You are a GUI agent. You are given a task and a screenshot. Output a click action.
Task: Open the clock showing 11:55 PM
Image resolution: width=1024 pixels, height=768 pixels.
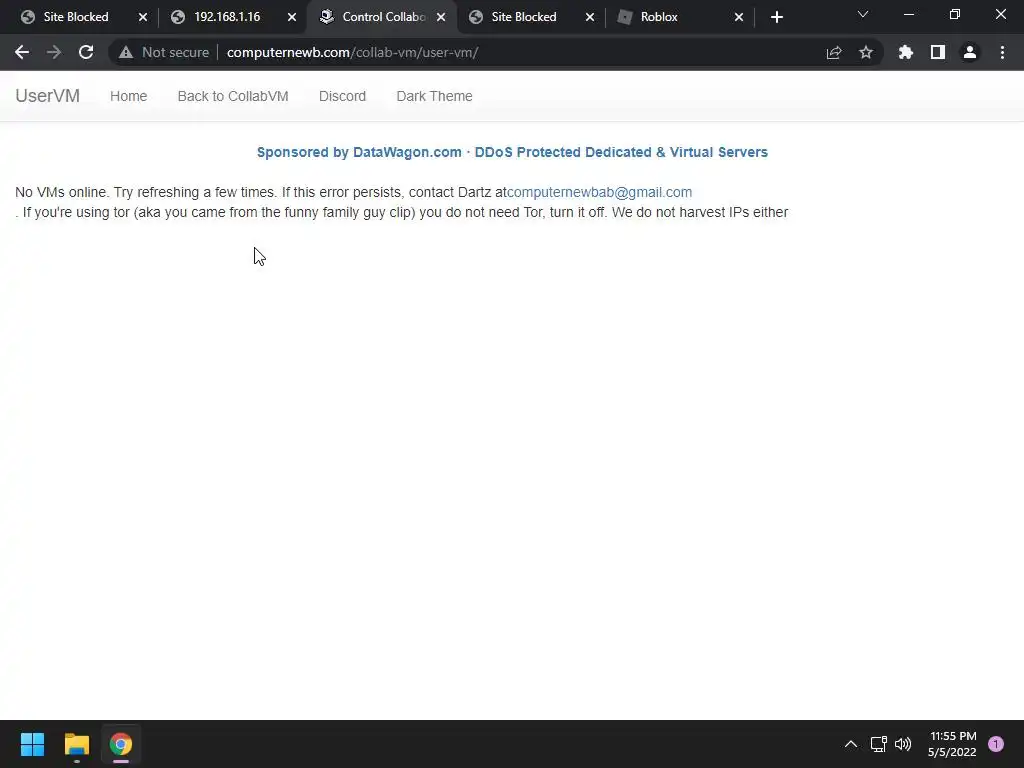pyautogui.click(x=952, y=744)
